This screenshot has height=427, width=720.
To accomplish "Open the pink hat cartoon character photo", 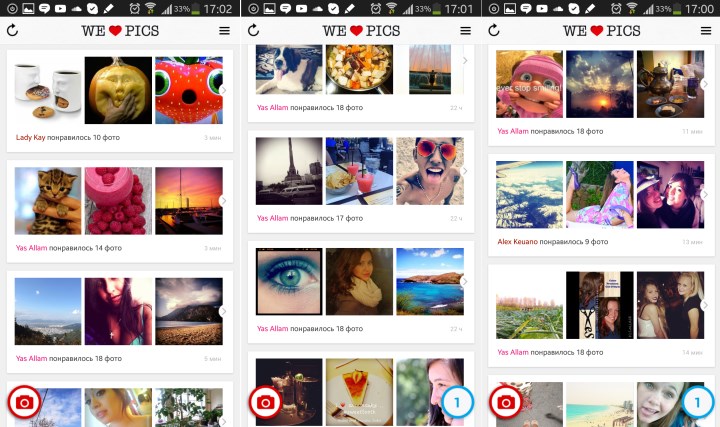I will tap(529, 84).
